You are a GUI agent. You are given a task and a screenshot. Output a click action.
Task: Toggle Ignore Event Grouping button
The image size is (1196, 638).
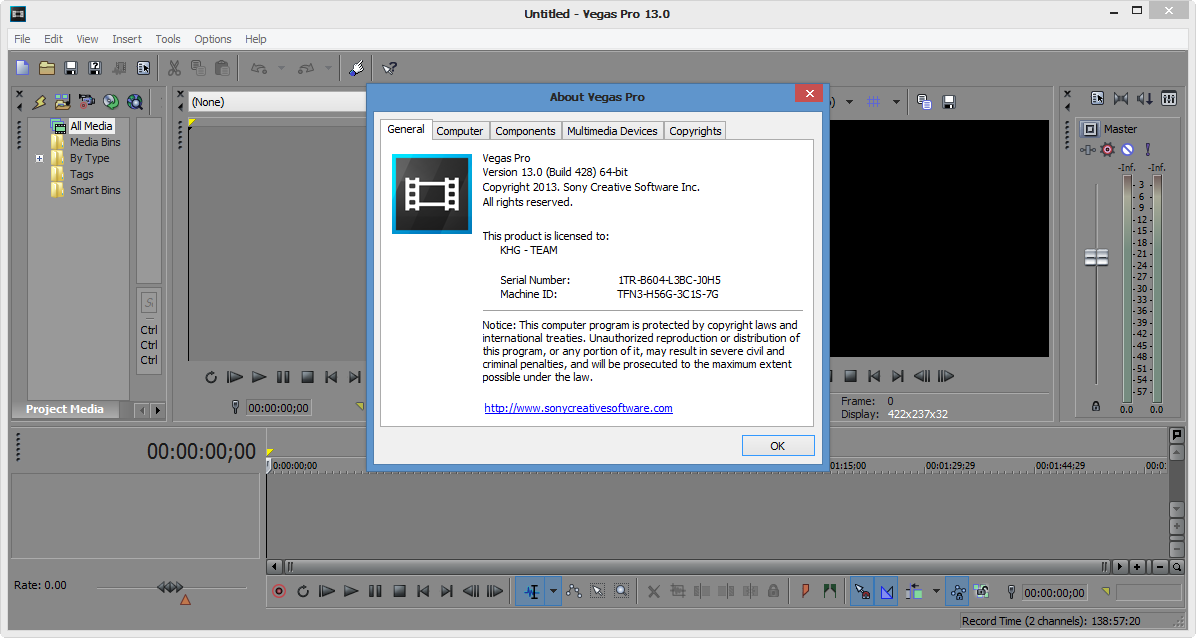click(982, 591)
